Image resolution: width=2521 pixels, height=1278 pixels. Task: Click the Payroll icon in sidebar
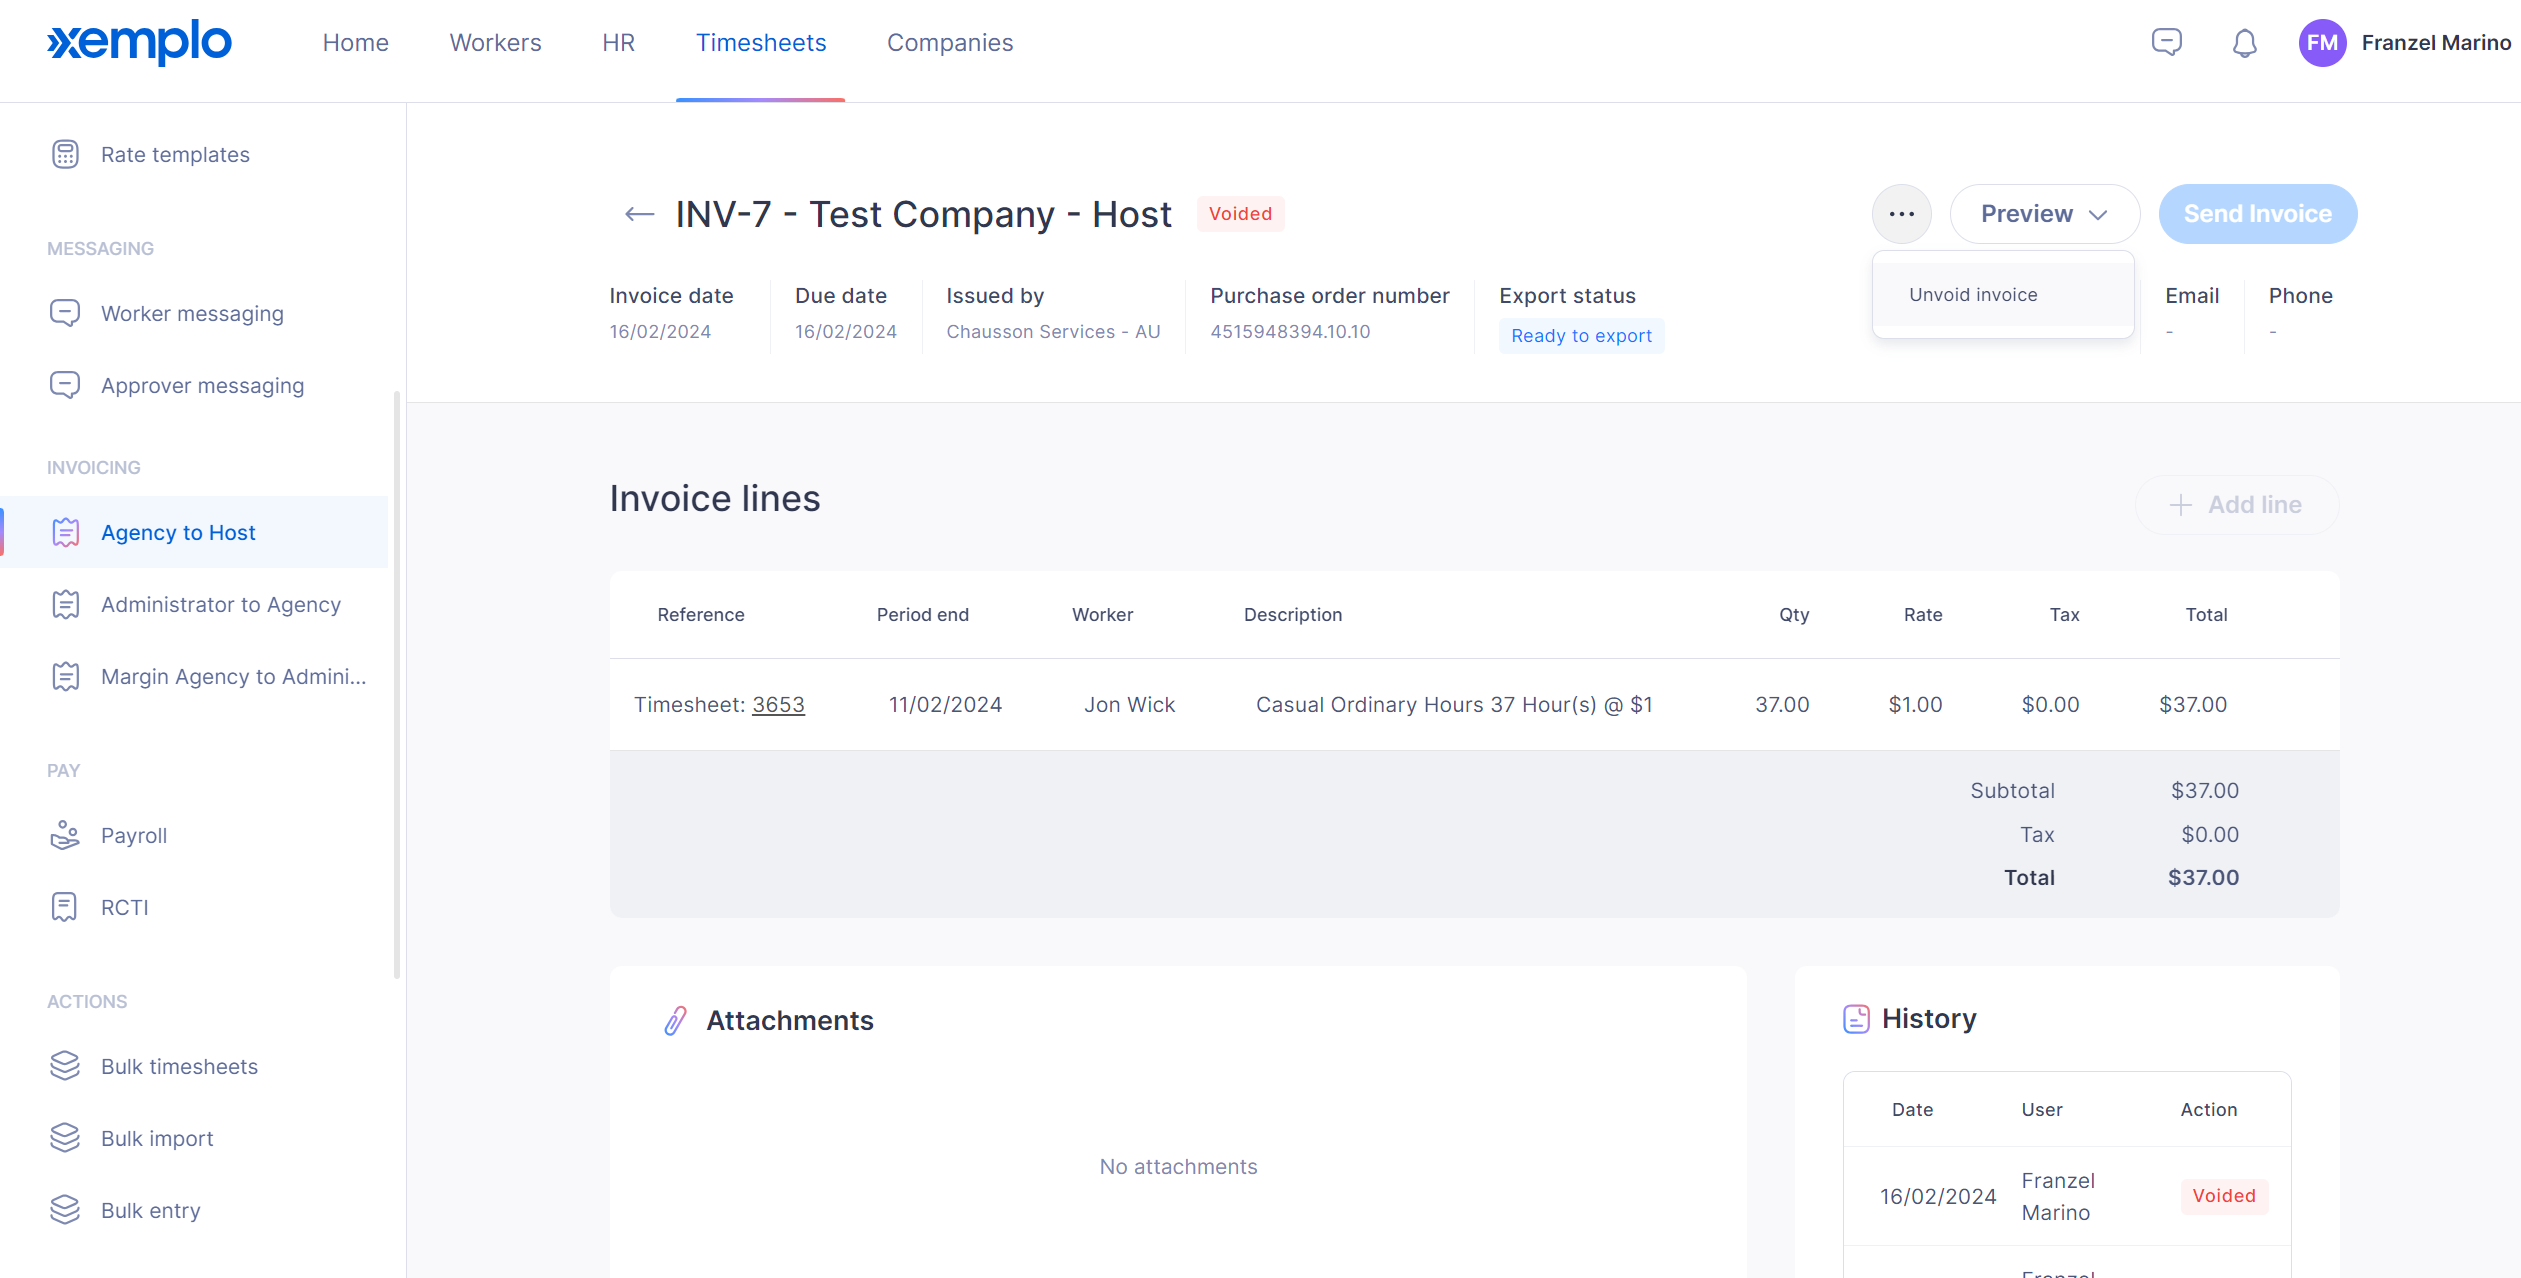click(65, 835)
